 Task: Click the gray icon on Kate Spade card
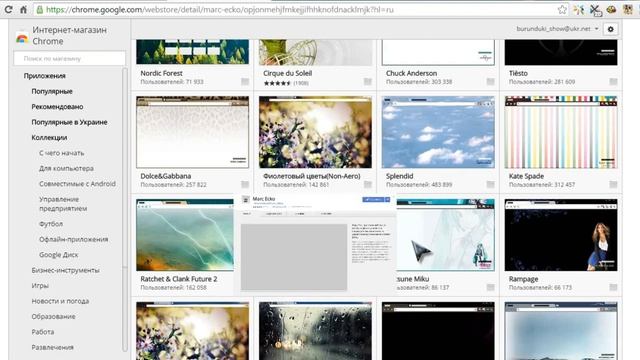[613, 184]
